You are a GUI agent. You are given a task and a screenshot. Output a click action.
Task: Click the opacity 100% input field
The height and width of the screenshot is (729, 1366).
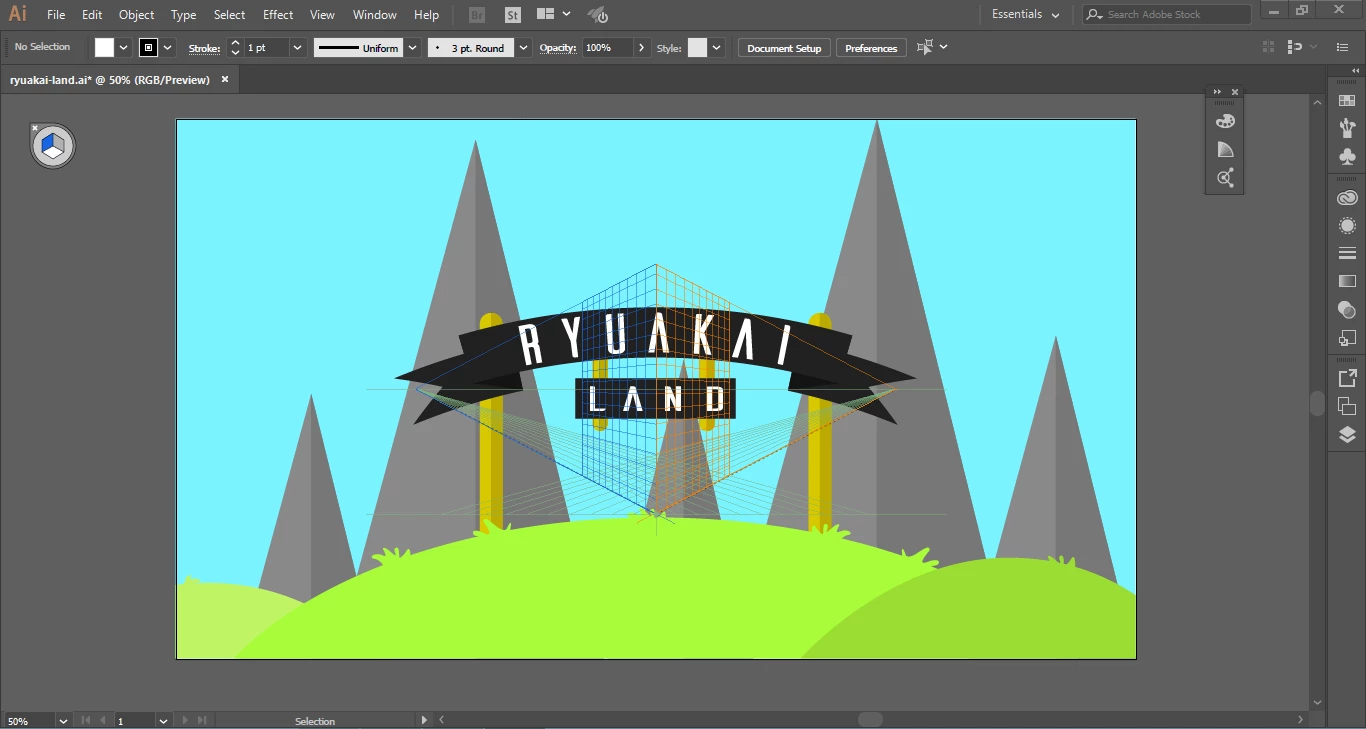(608, 48)
